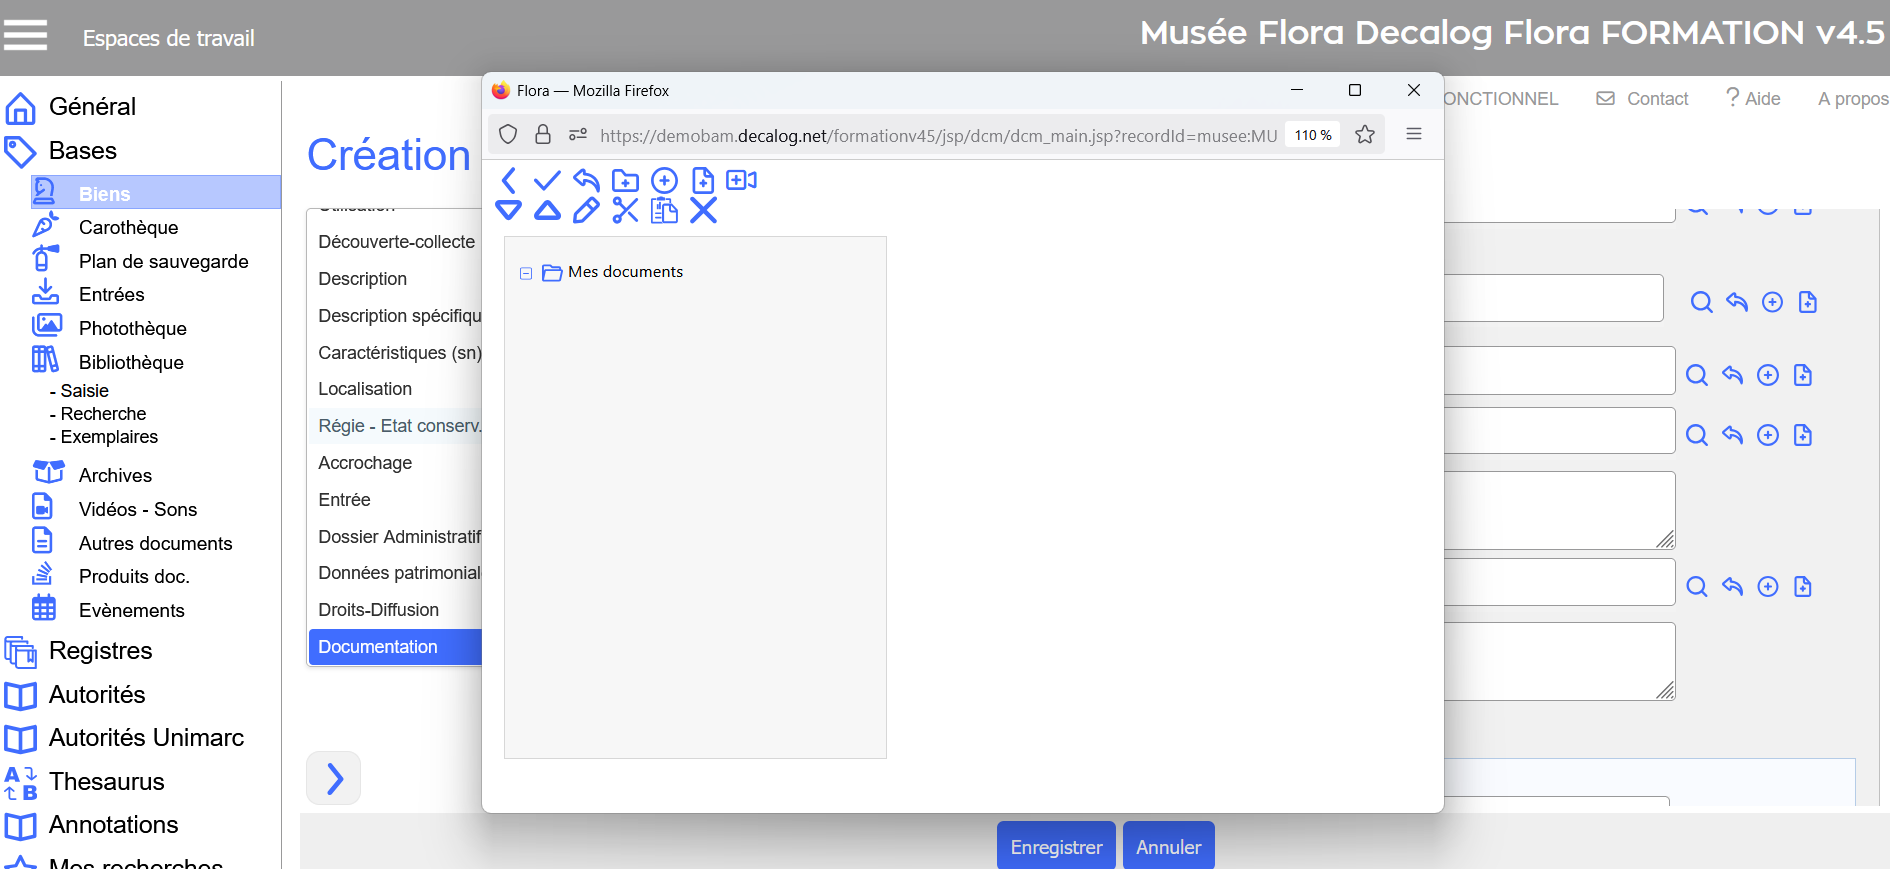
Task: Click the add video media icon
Action: pos(741,180)
